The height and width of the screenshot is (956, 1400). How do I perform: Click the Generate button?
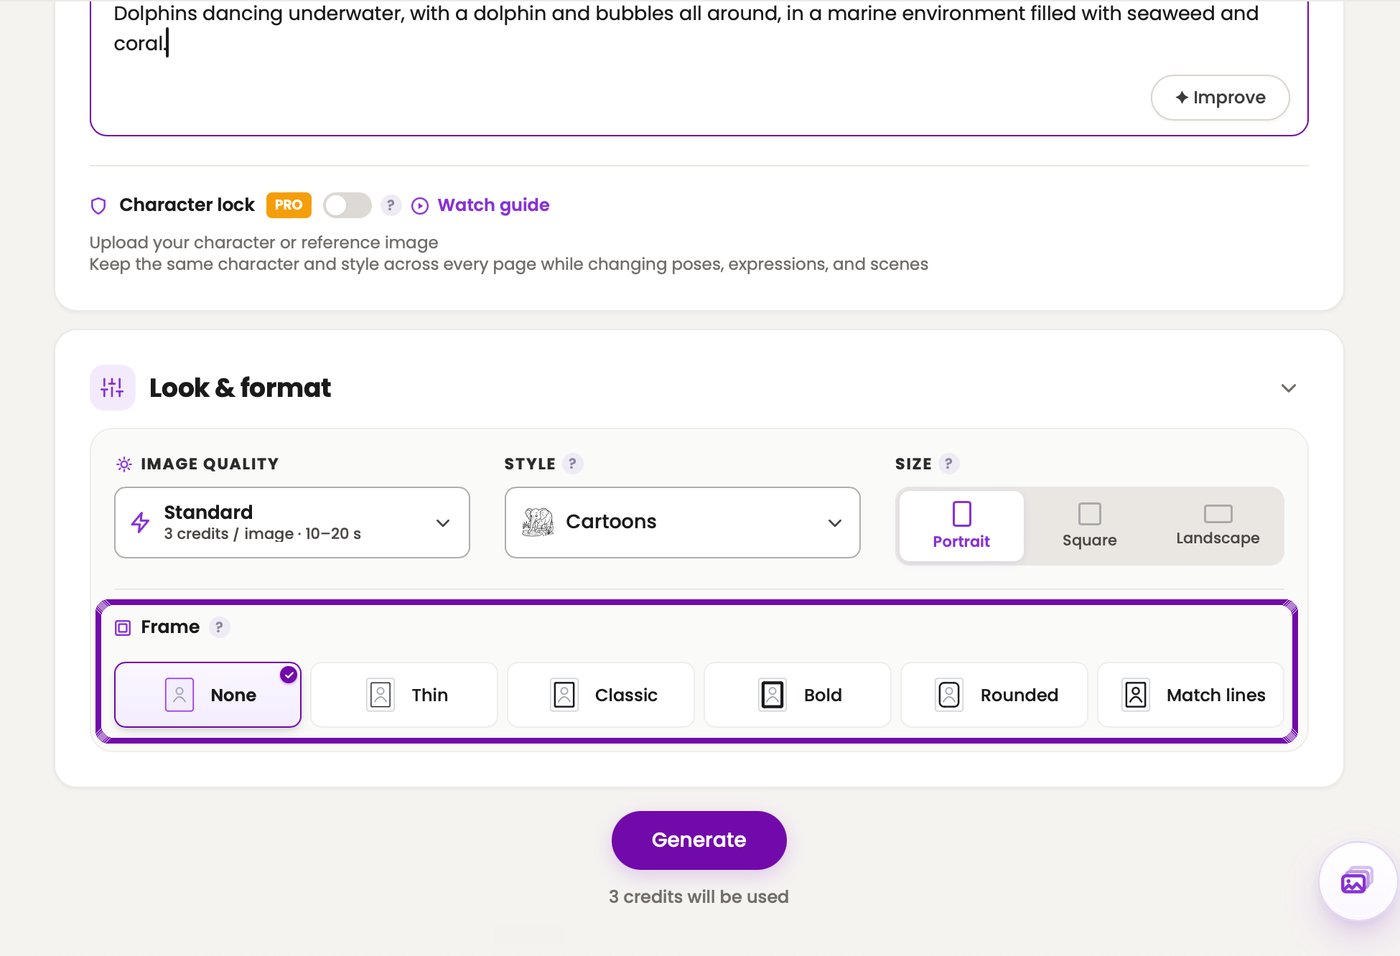click(x=699, y=840)
